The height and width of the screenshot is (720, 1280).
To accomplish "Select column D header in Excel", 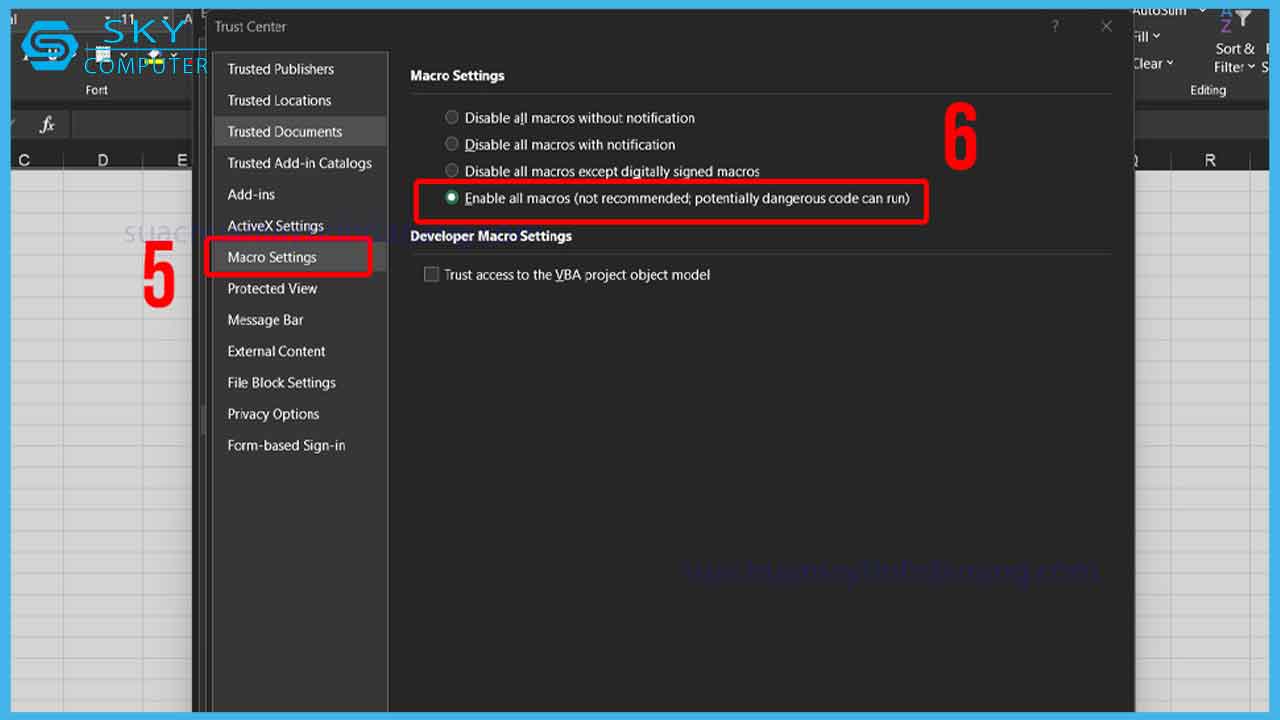I will click(x=103, y=160).
